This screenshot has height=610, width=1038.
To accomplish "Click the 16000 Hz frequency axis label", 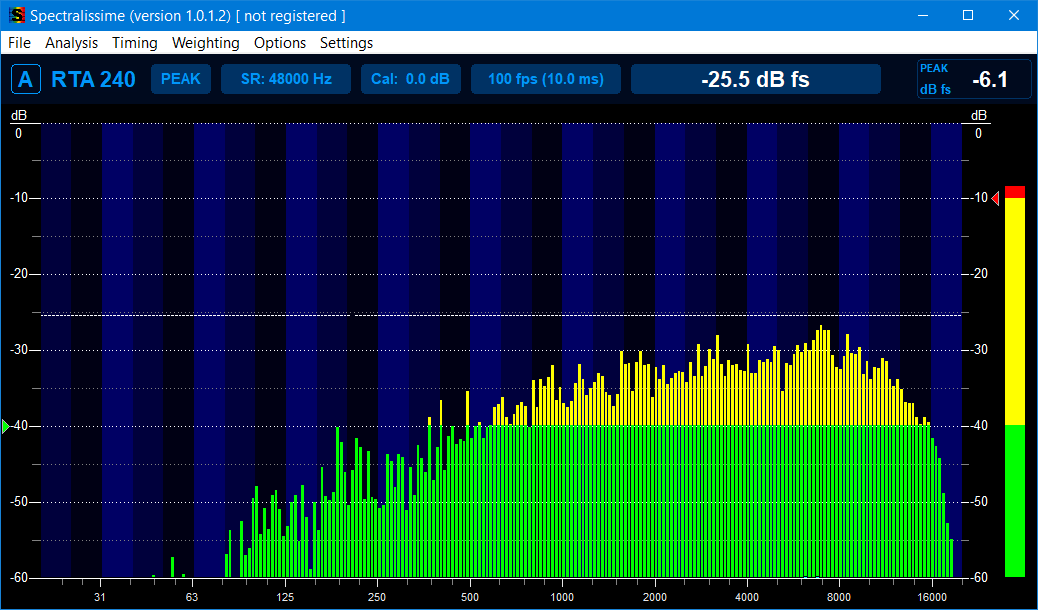I will click(x=931, y=597).
